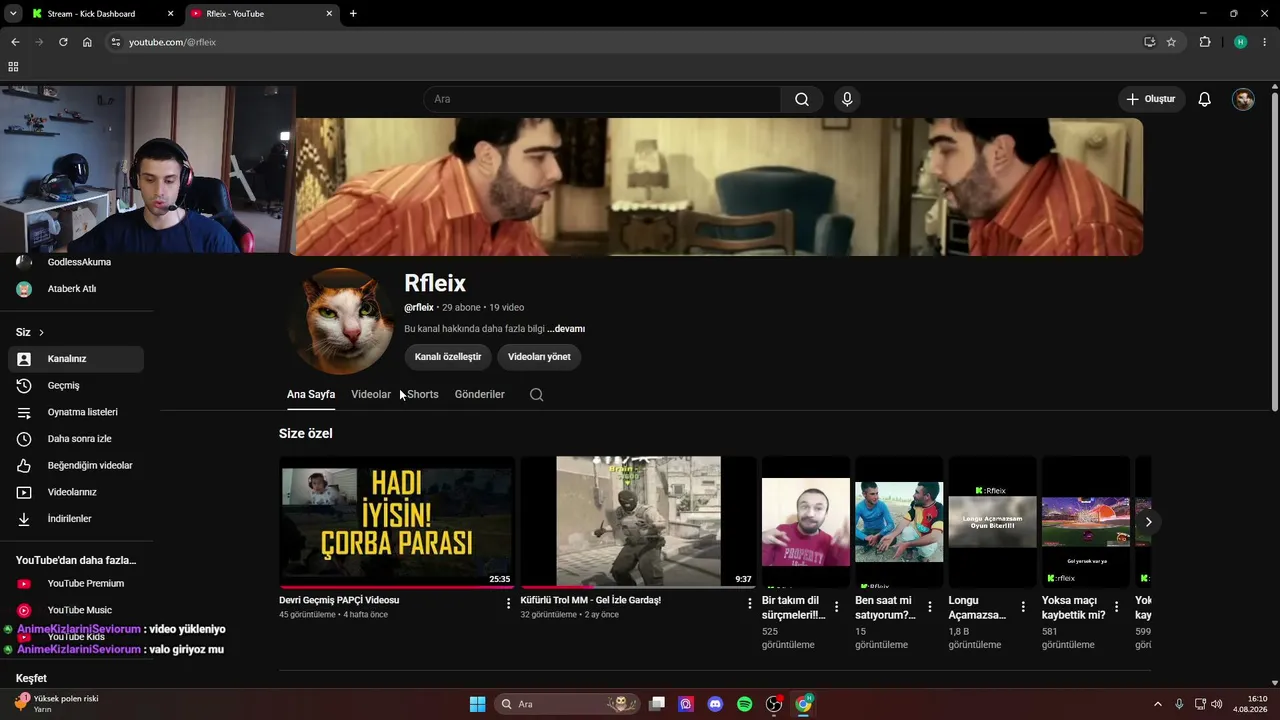
Task: Open YouTube notifications bell
Action: point(1205,99)
